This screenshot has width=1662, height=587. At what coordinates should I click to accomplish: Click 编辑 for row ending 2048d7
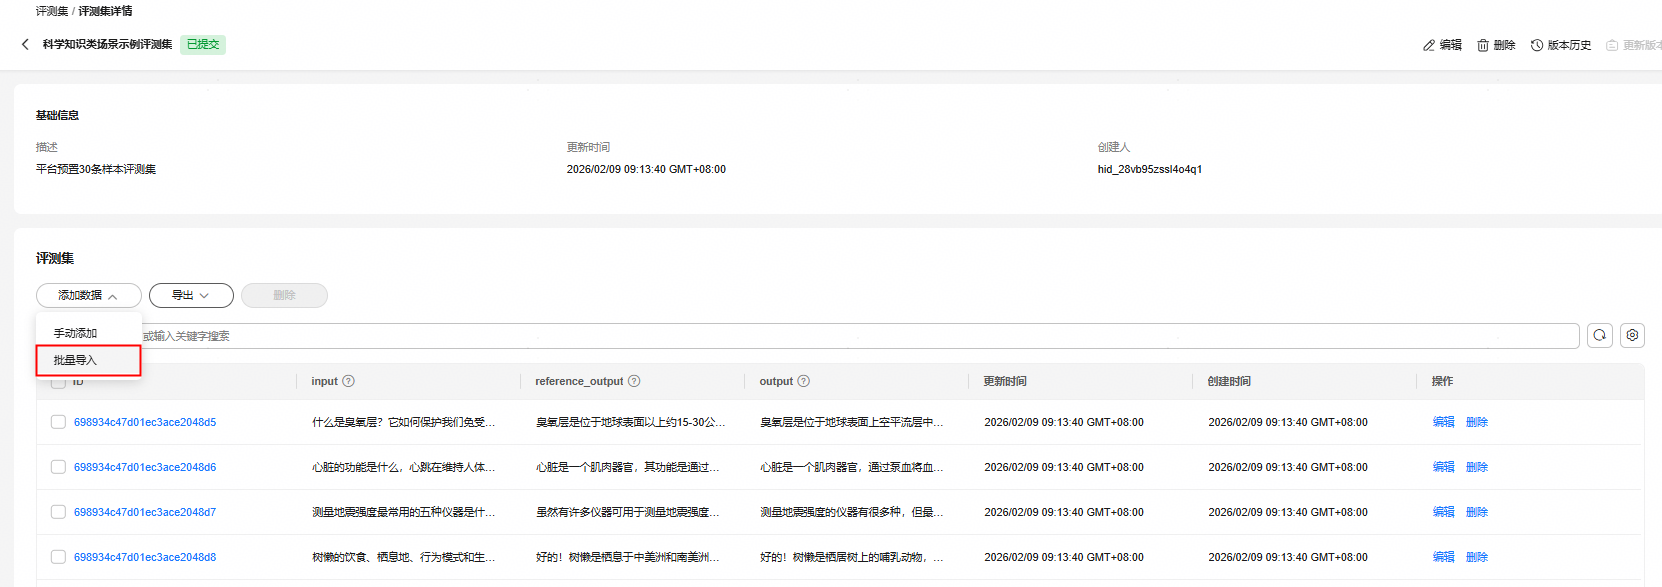(x=1443, y=512)
